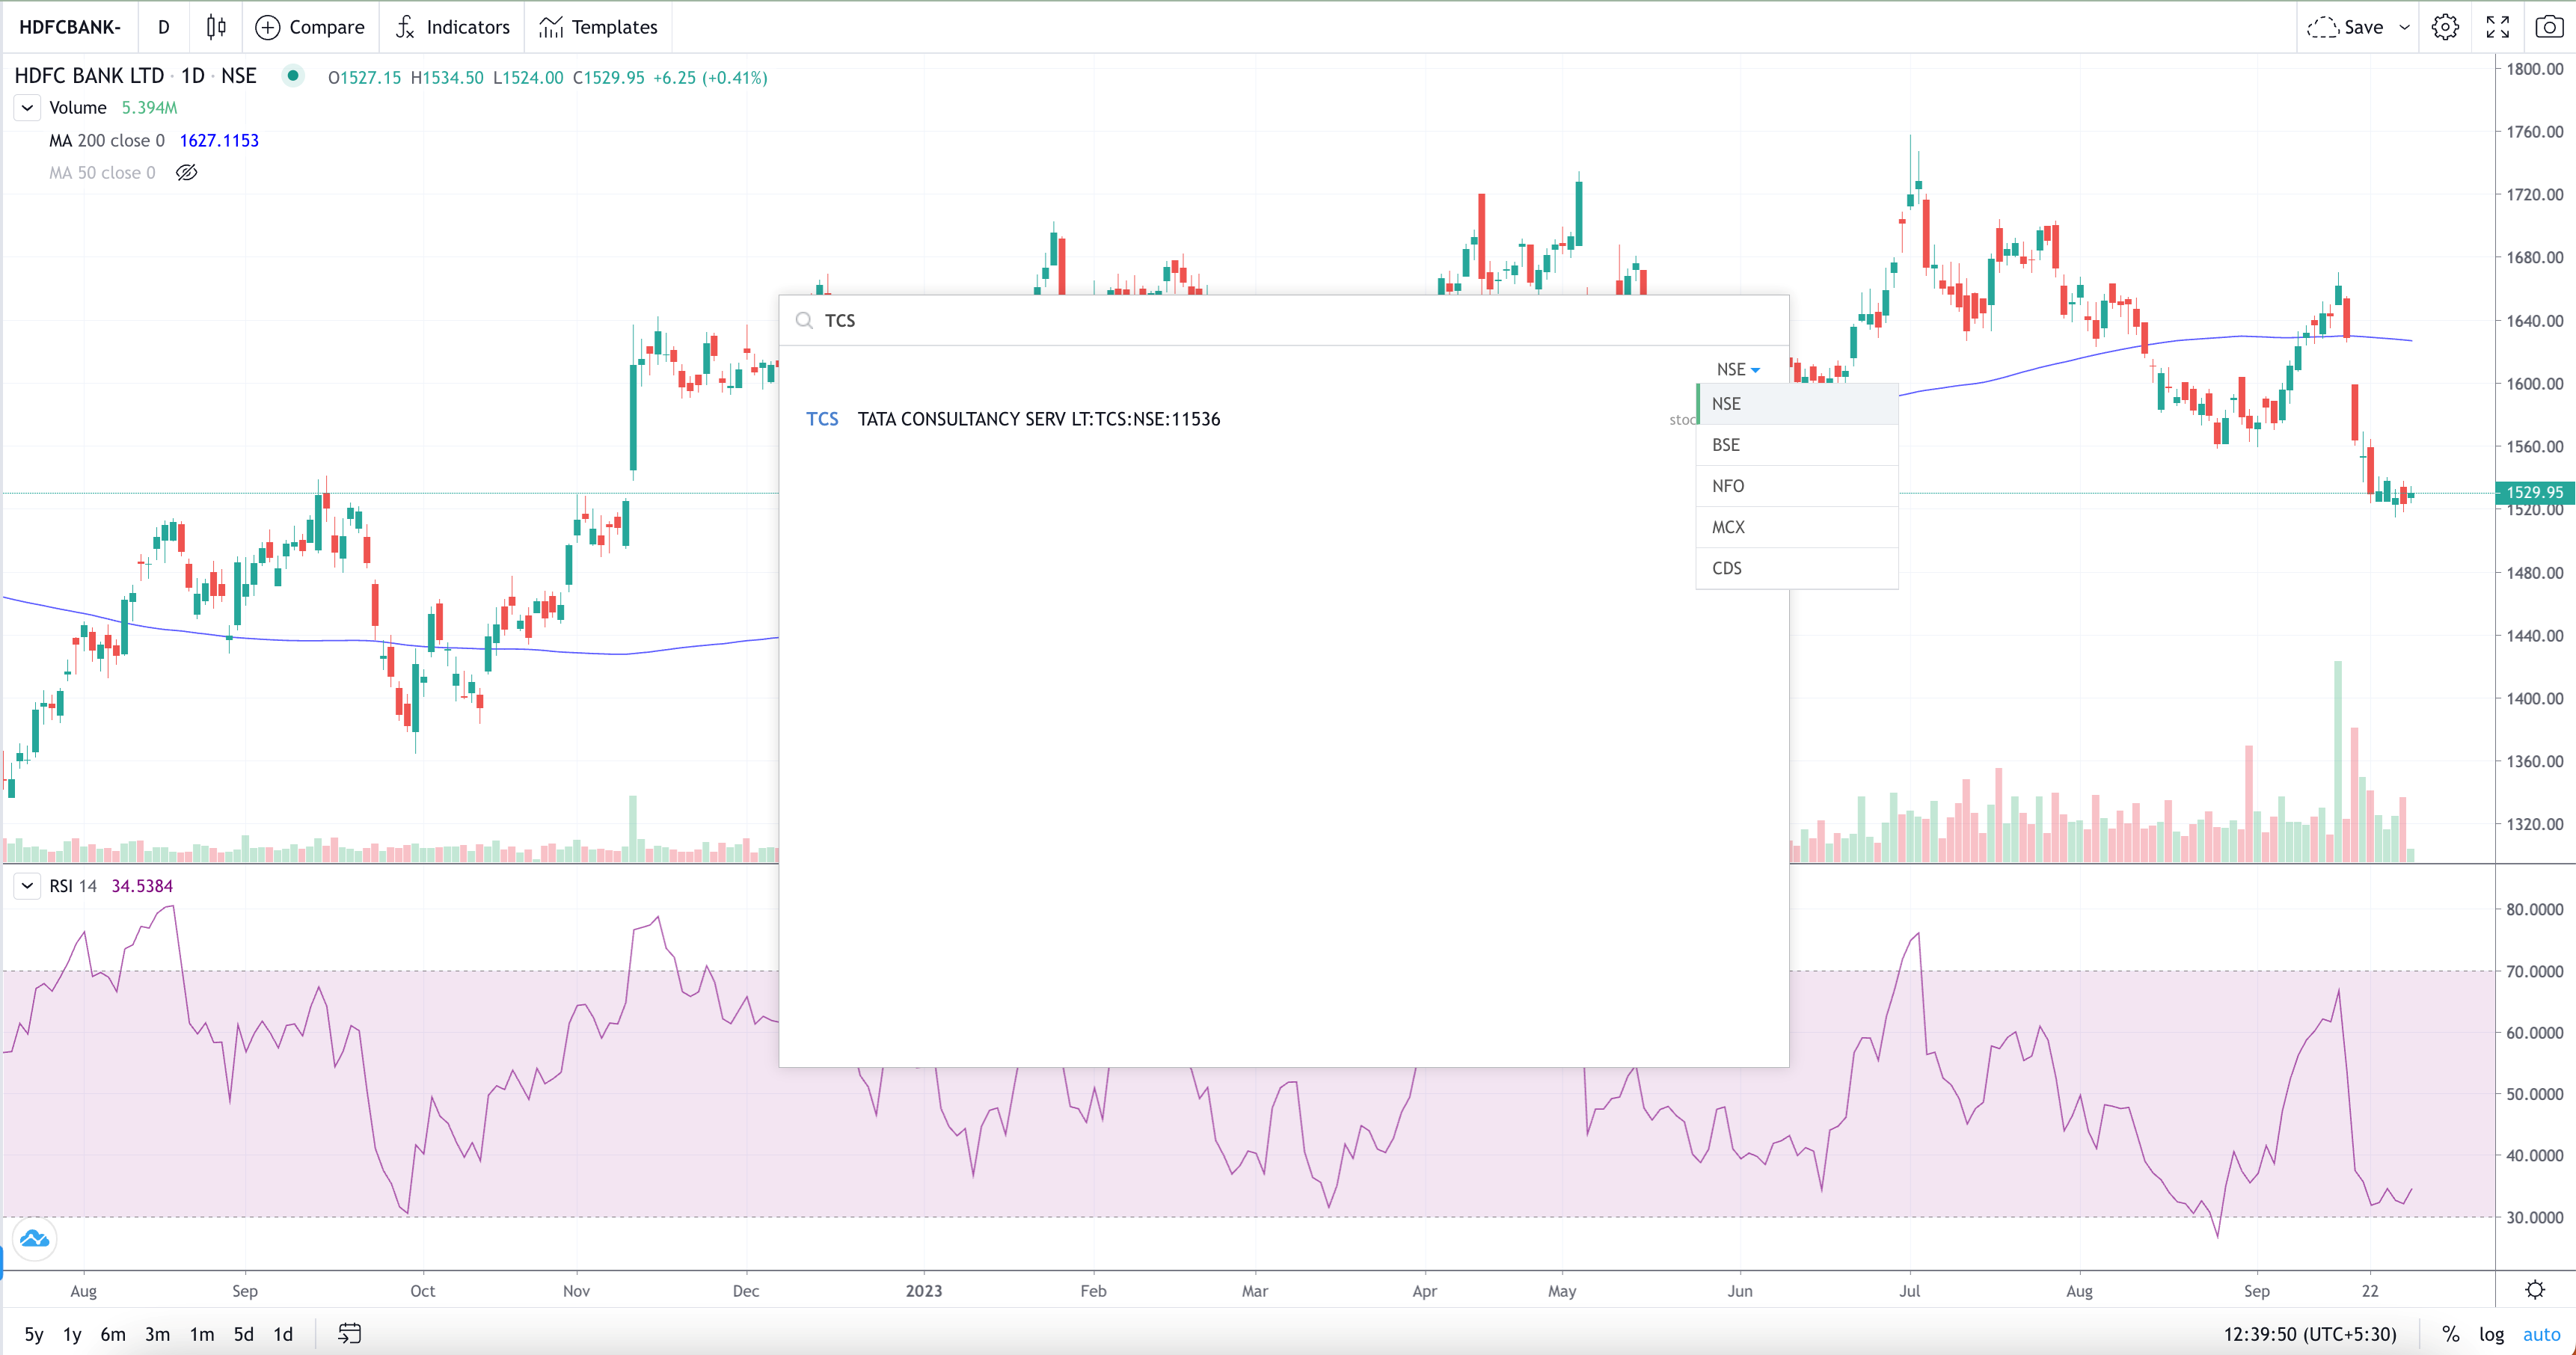This screenshot has height=1355, width=2576.
Task: Set range to 6m
Action: (x=113, y=1334)
